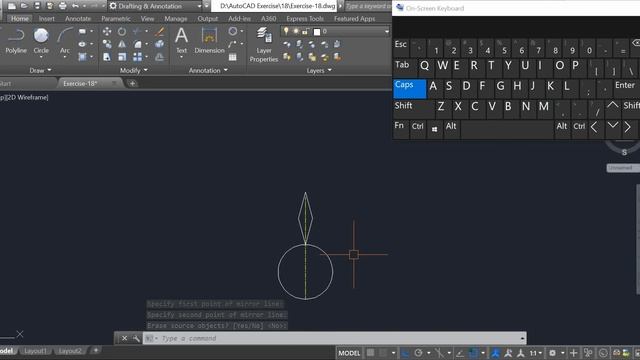Click the Save icon in quick access toolbar
This screenshot has height=360, width=640.
pyautogui.click(x=37, y=6)
